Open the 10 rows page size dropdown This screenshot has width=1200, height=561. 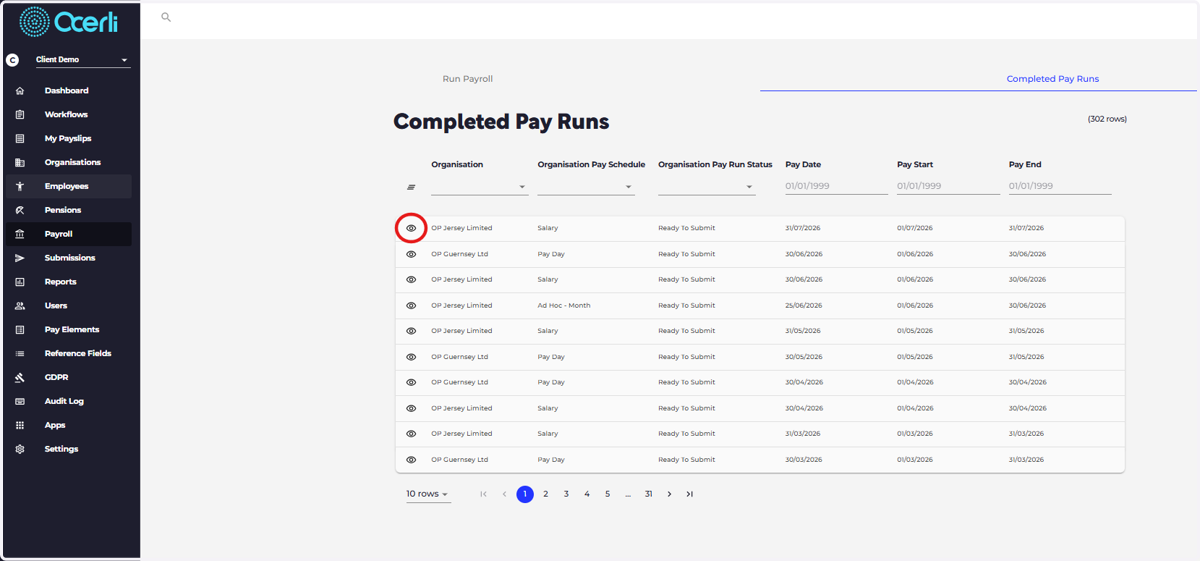(428, 494)
